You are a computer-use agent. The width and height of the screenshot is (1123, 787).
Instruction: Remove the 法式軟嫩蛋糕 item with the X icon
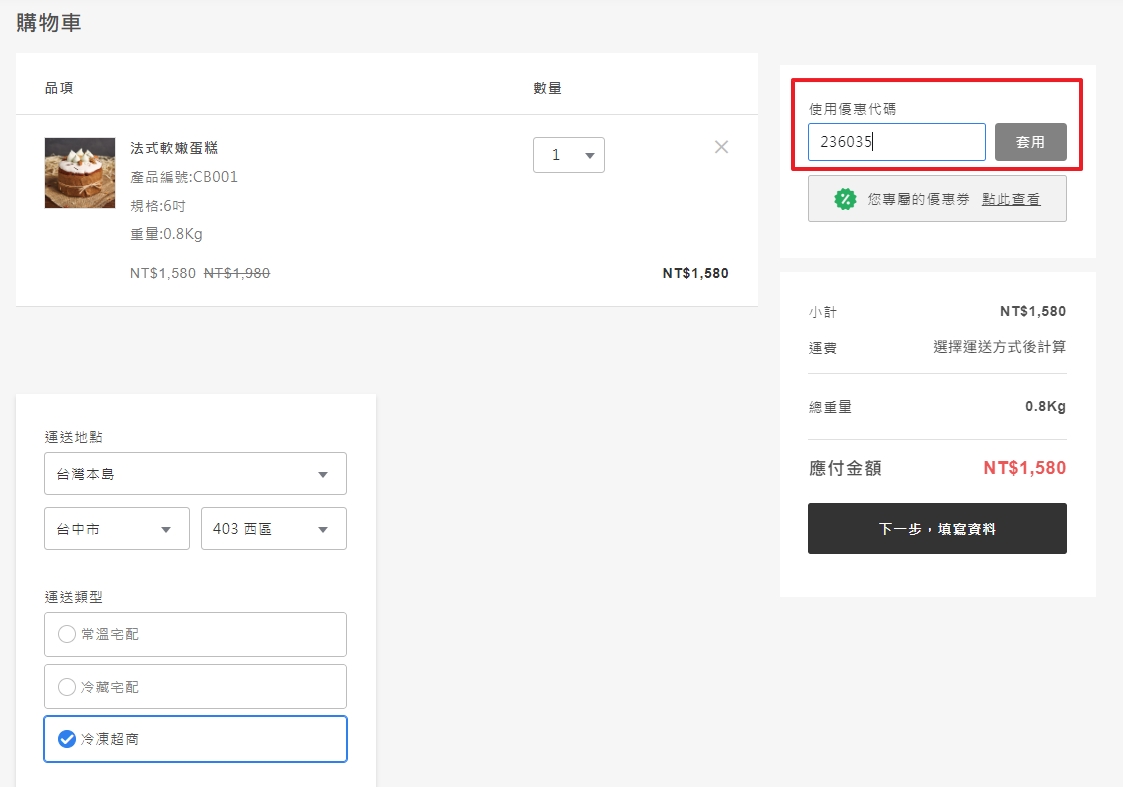point(721,147)
